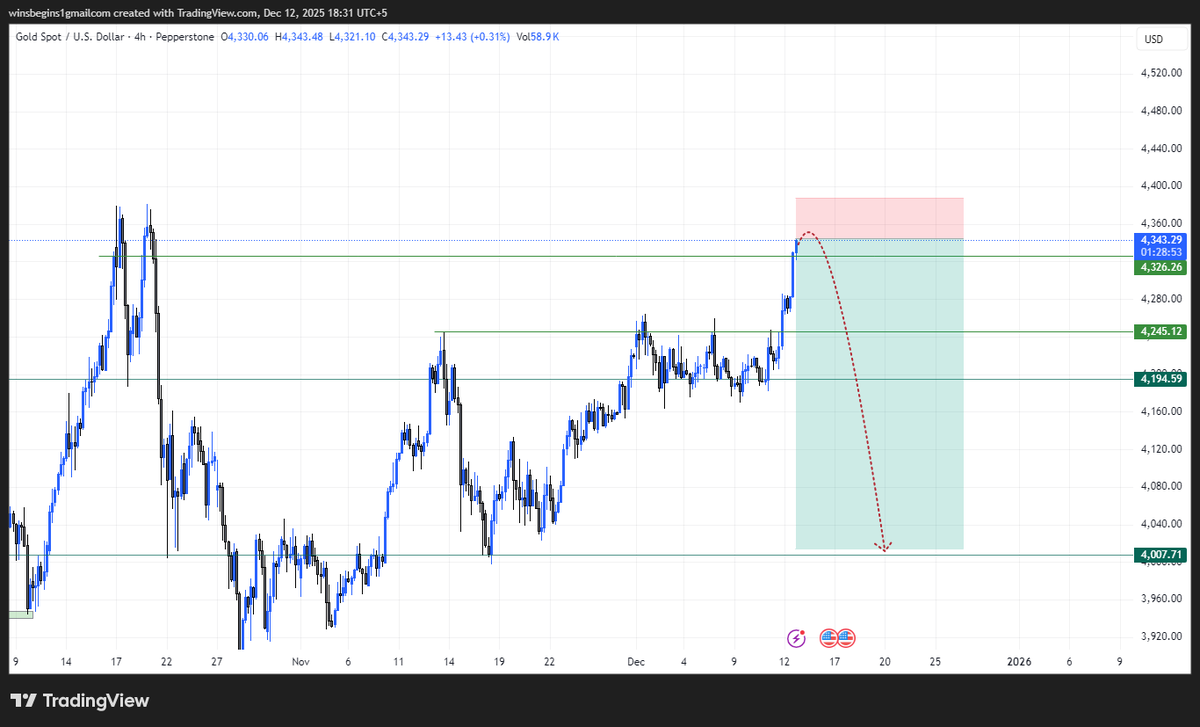1200x727 pixels.
Task: Click the 01:28:53 bar countdown timer
Action: pos(1161,253)
